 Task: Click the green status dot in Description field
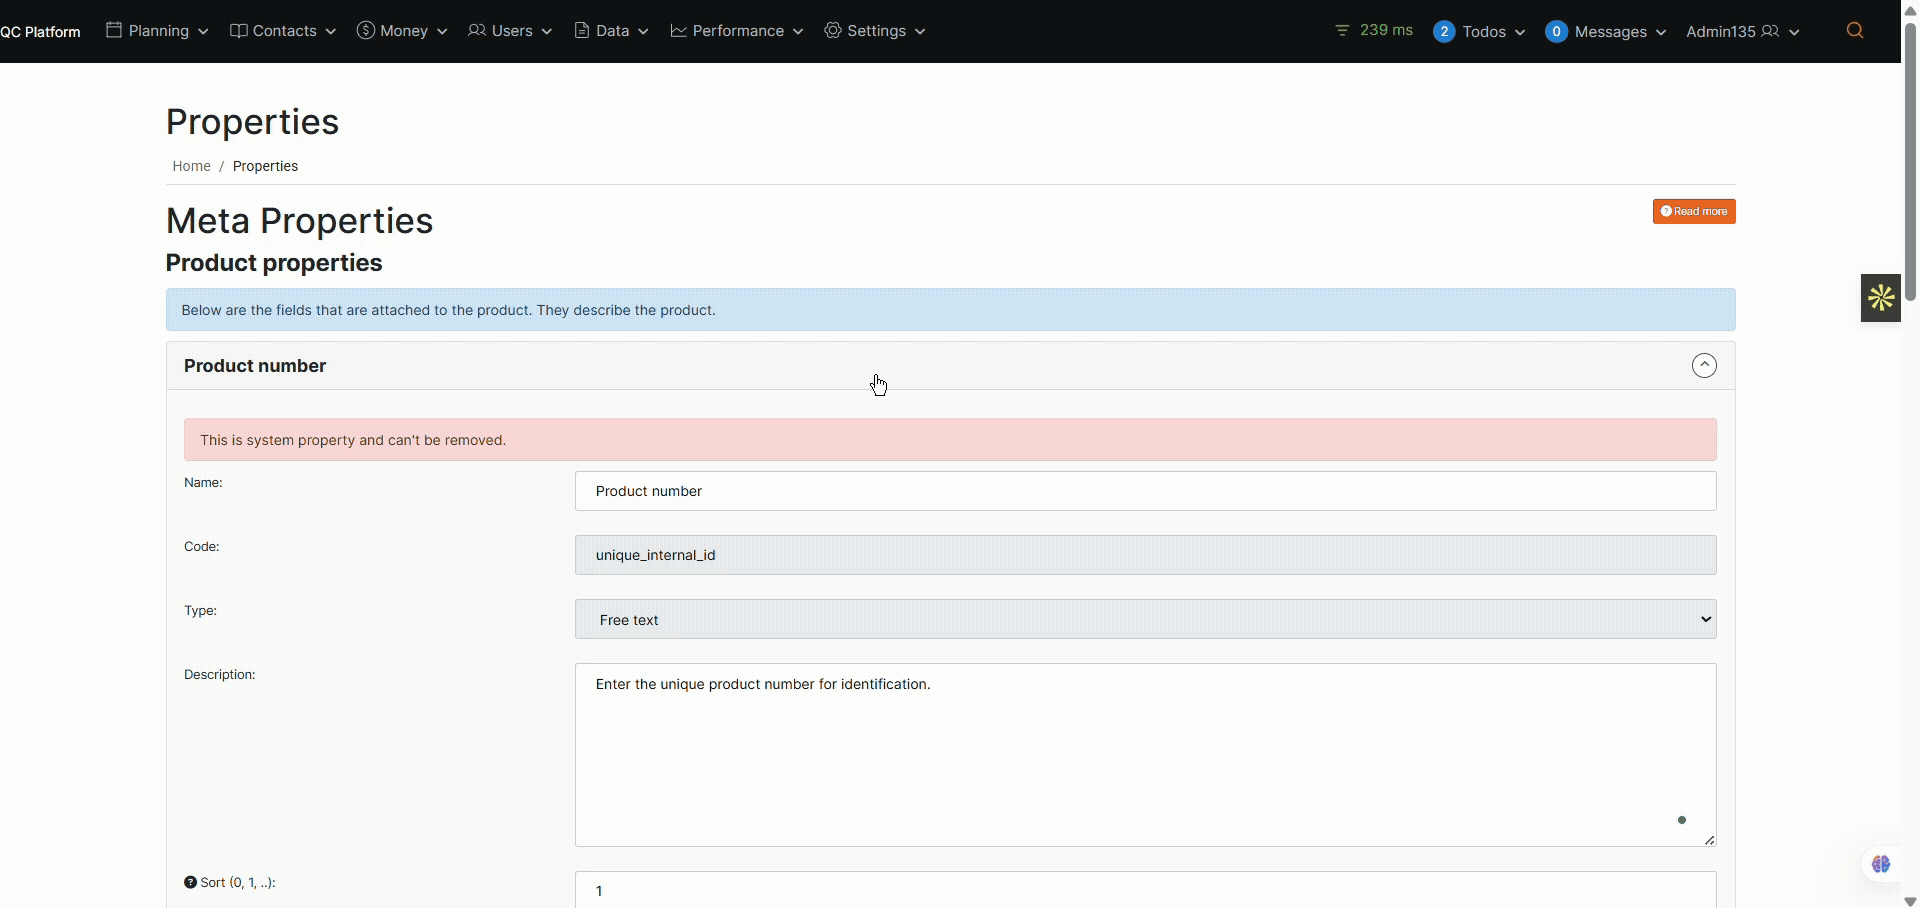(x=1682, y=819)
